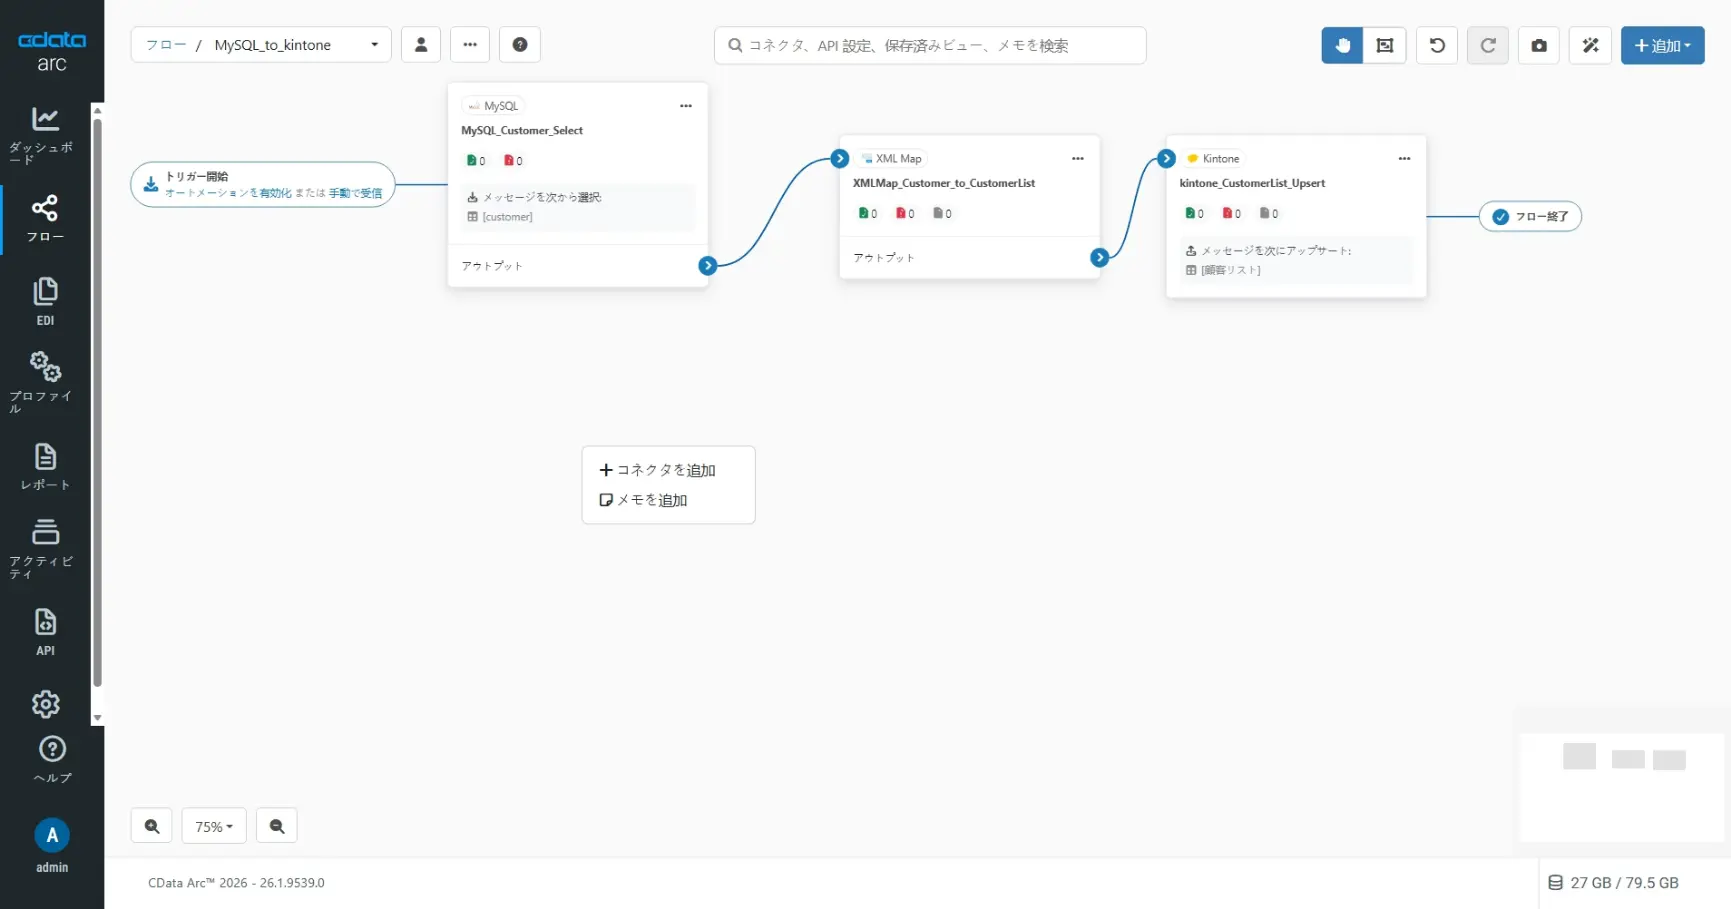Zoom out on the flow canvas

(x=277, y=826)
